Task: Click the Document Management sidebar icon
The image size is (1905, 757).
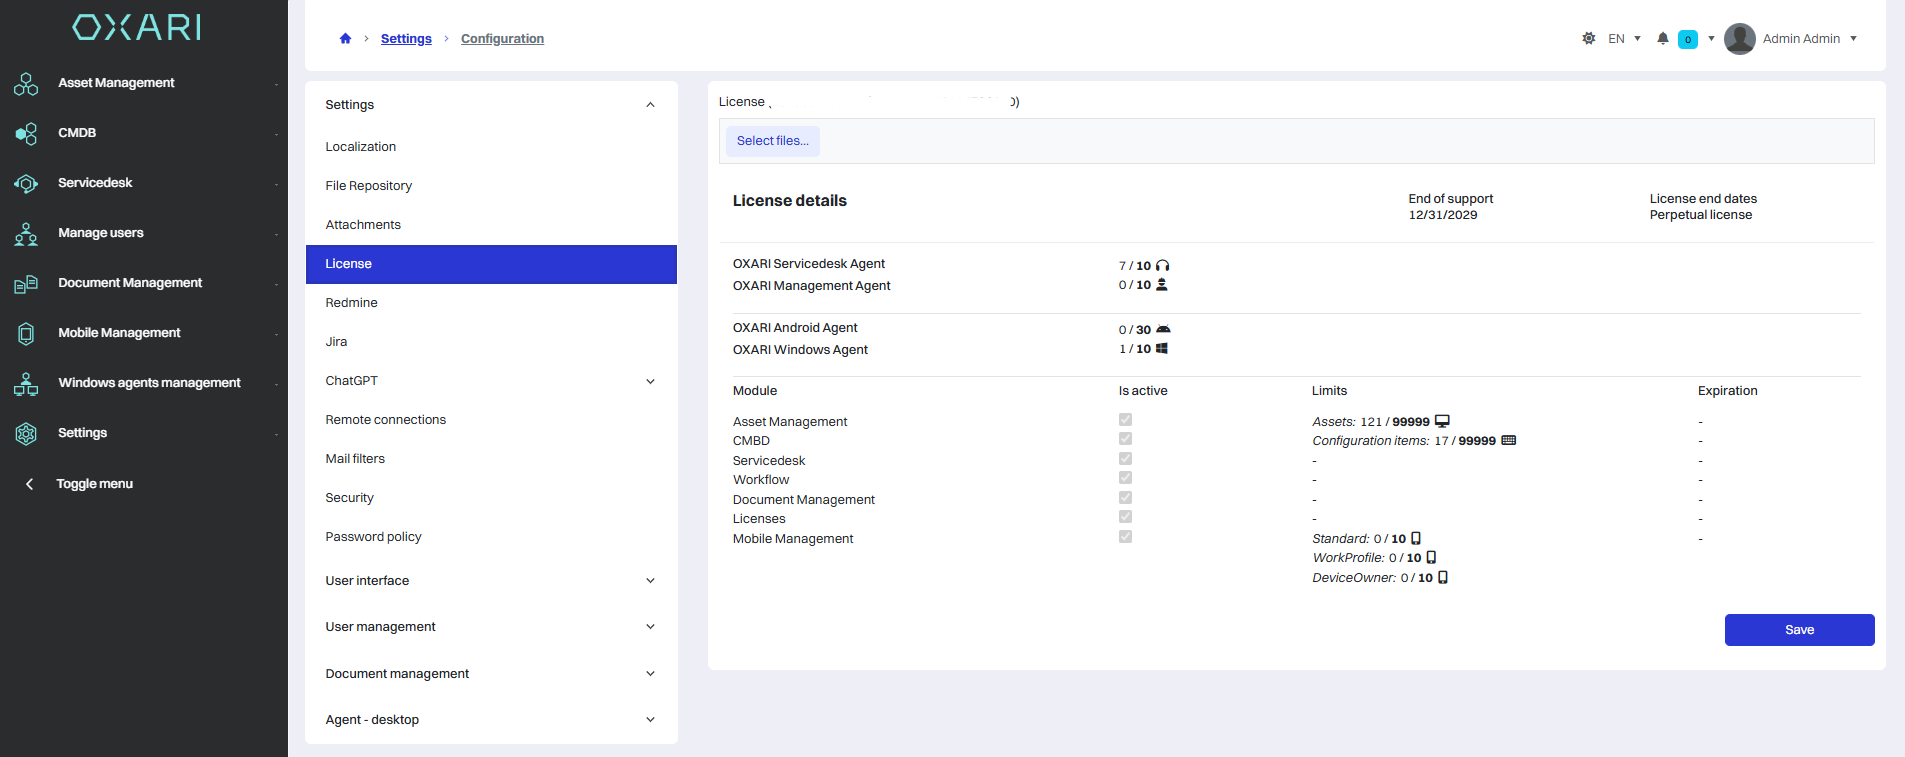Action: coord(26,284)
